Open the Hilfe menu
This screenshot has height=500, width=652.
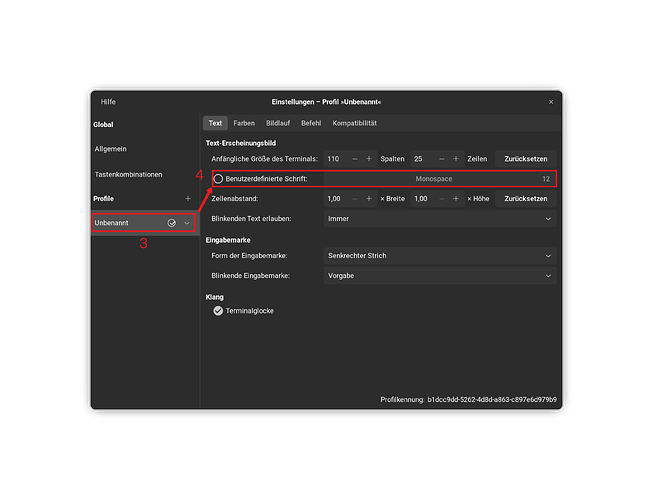pos(108,102)
